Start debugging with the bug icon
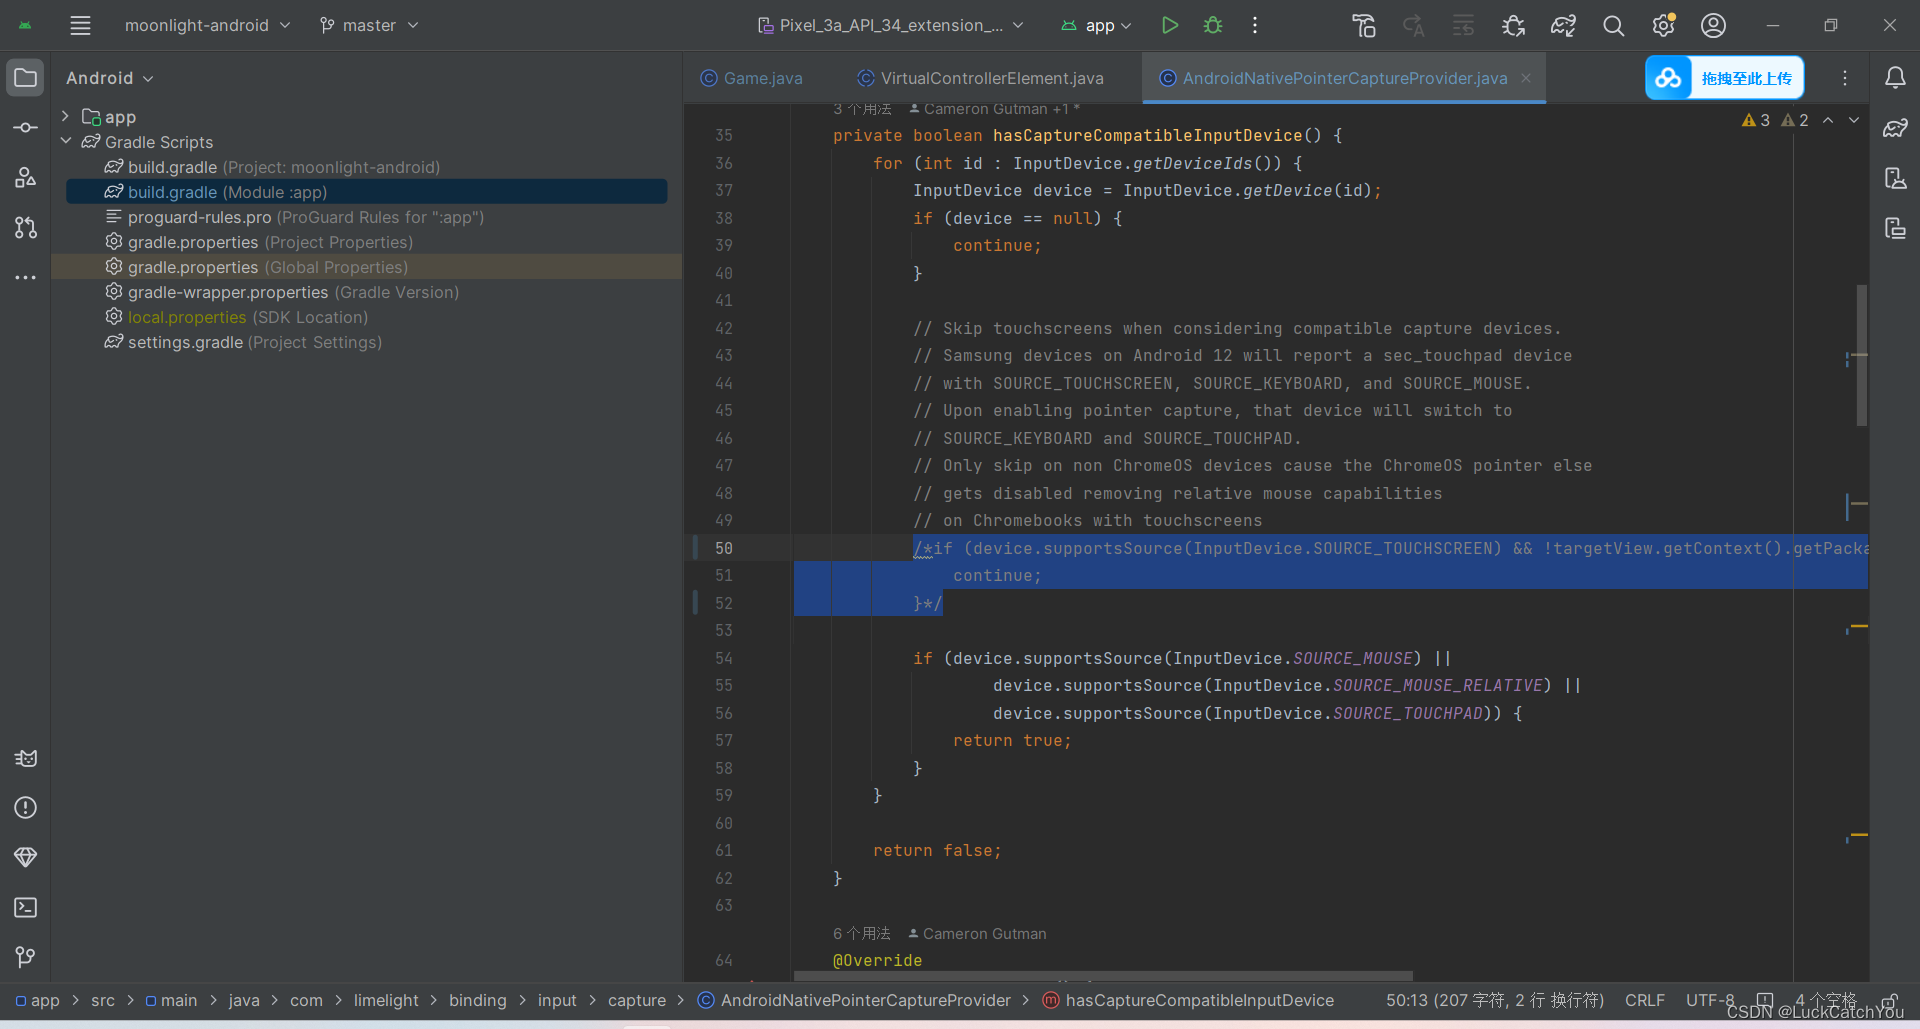 click(1213, 25)
